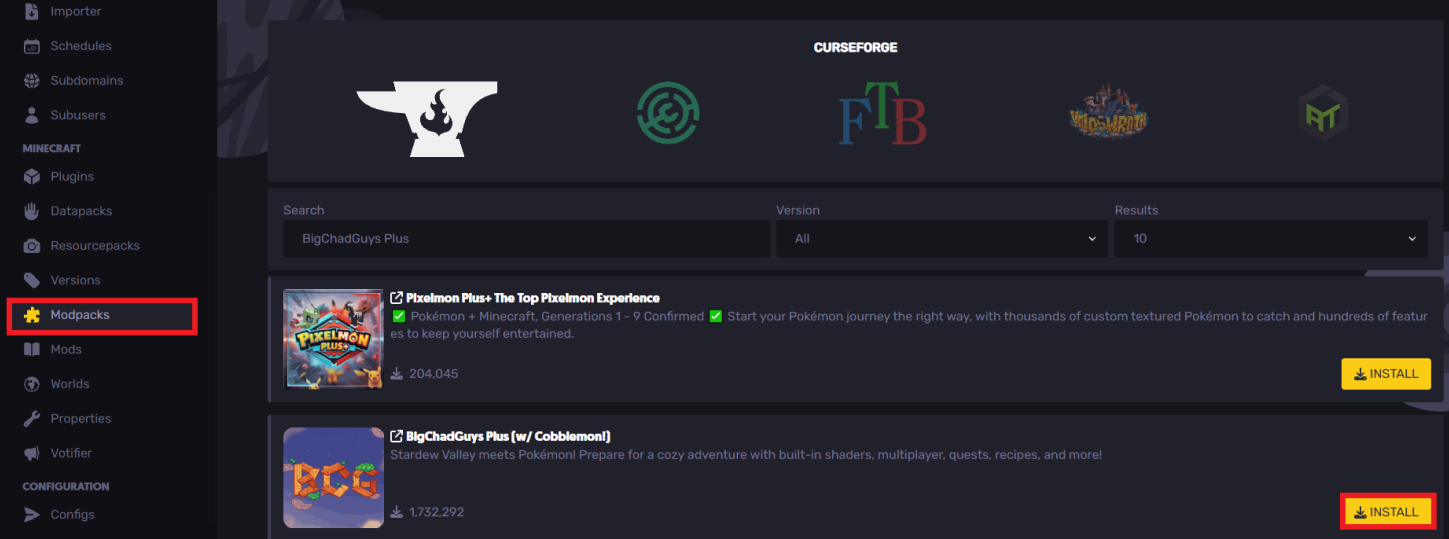The image size is (1449, 539).
Task: Pick the VoidsWrath provider logo
Action: (1107, 113)
